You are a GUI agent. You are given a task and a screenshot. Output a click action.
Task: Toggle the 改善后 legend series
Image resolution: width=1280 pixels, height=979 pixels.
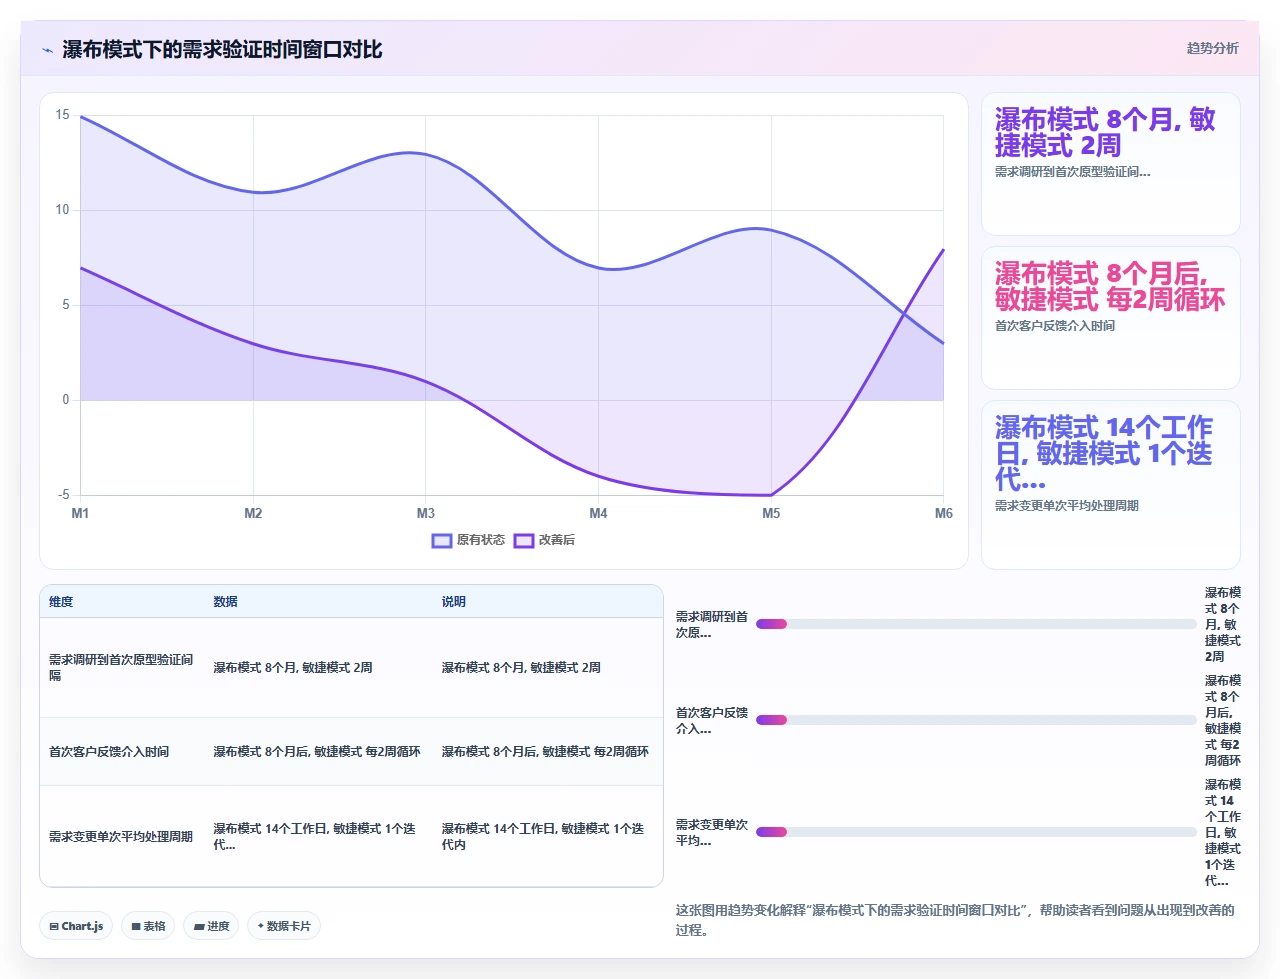(x=544, y=540)
